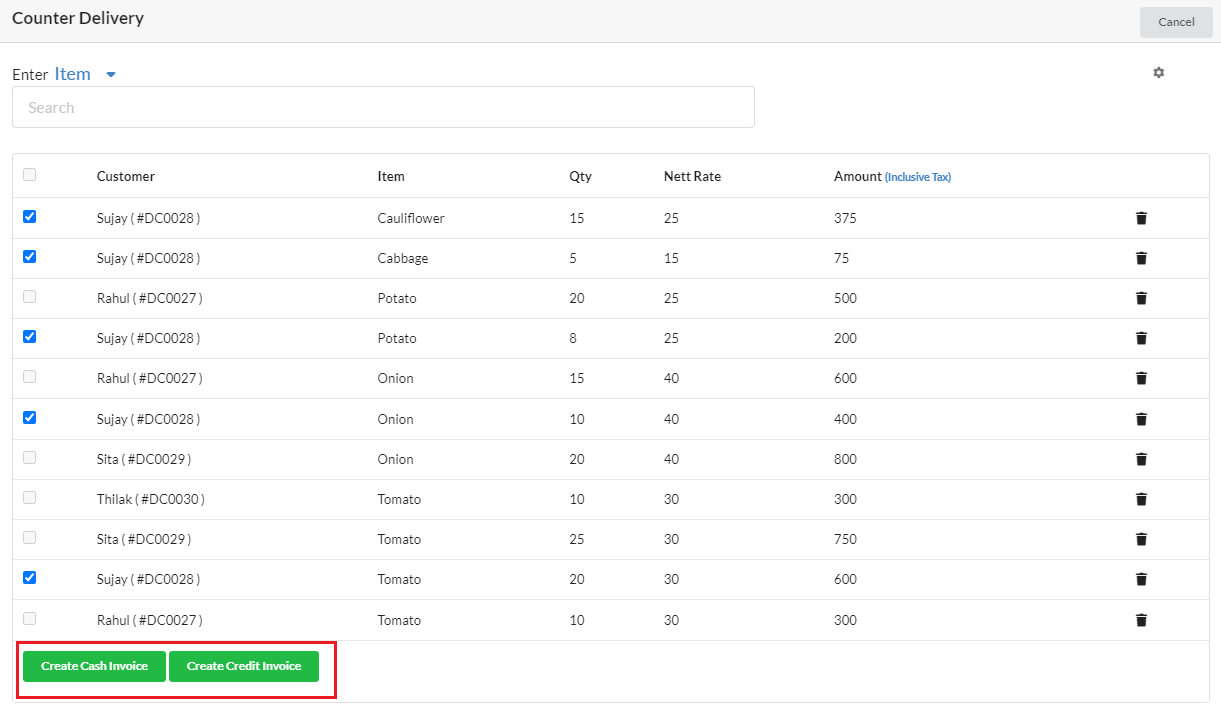Focus the item Search field
The width and height of the screenshot is (1221, 724).
pyautogui.click(x=383, y=107)
